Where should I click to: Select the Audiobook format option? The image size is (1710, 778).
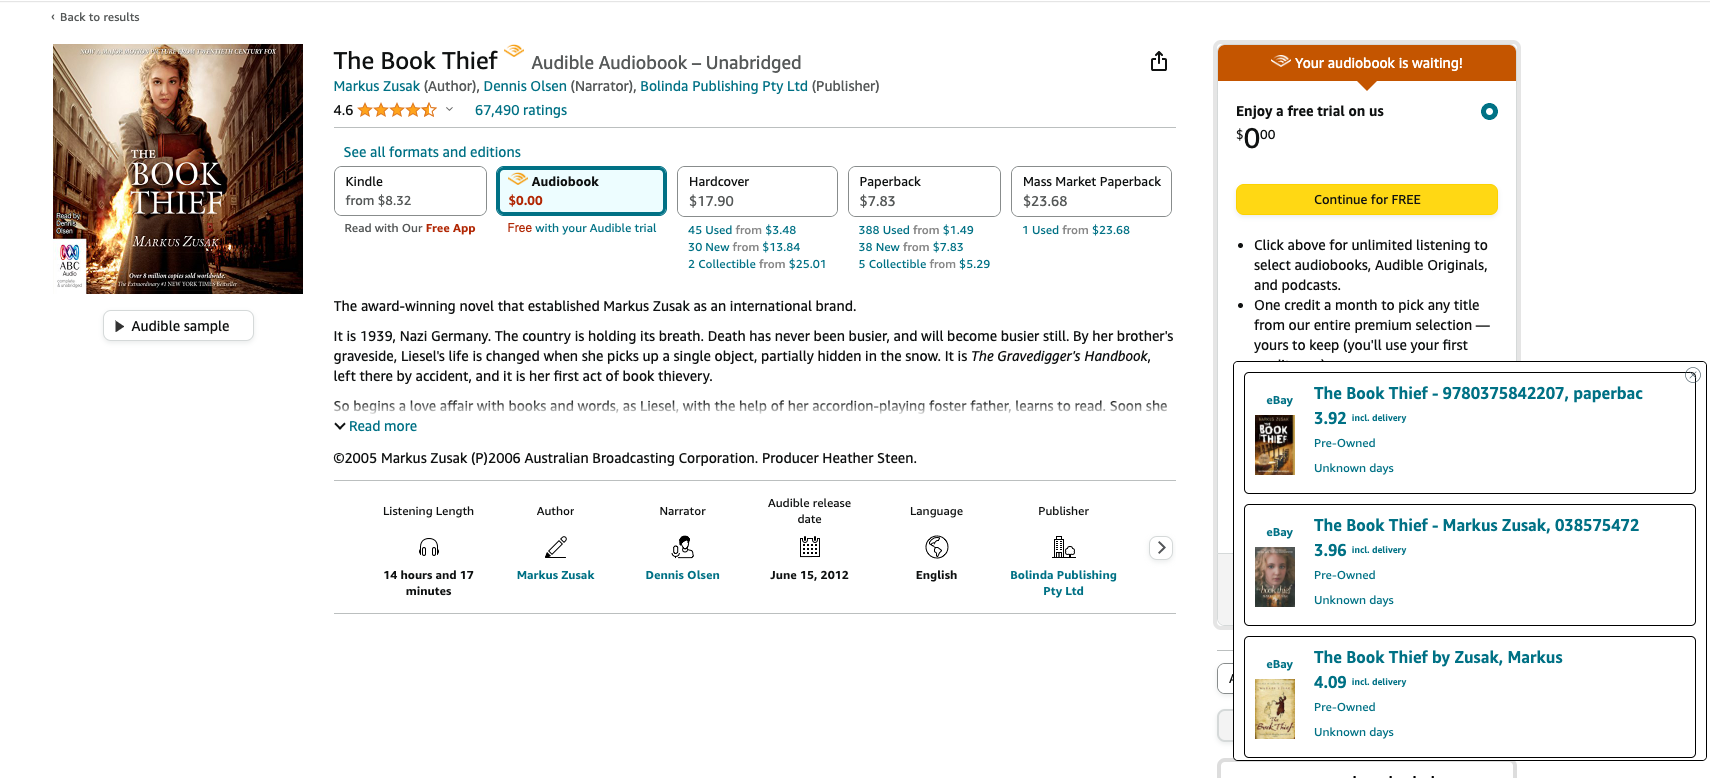pyautogui.click(x=581, y=191)
